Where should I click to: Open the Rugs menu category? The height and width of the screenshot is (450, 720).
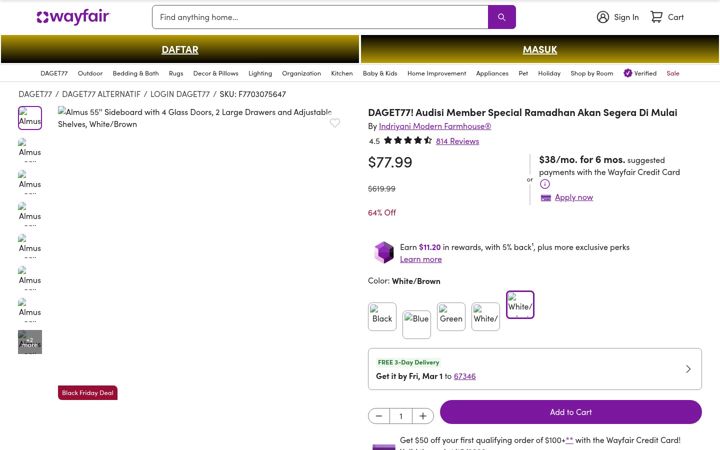click(176, 73)
